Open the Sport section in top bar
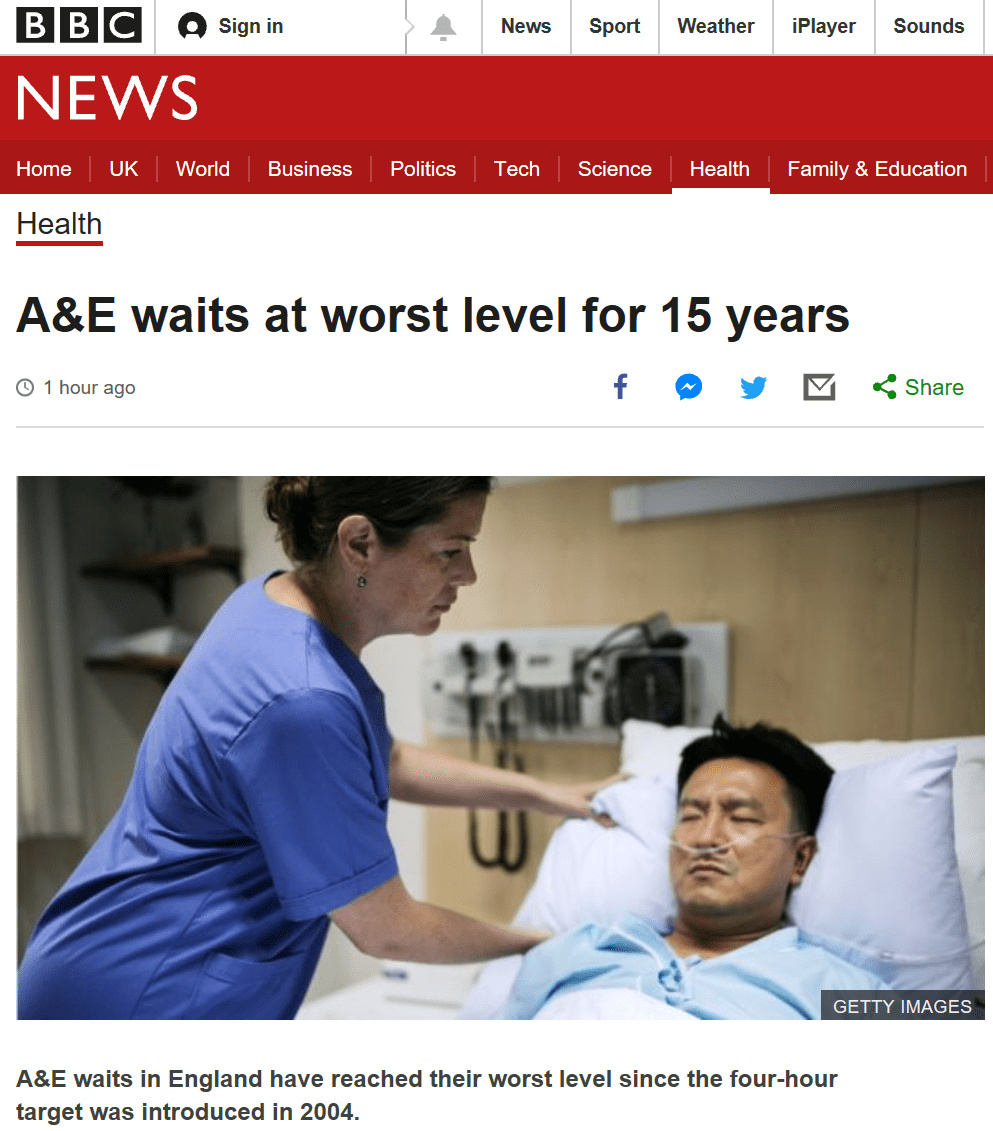 pos(614,26)
